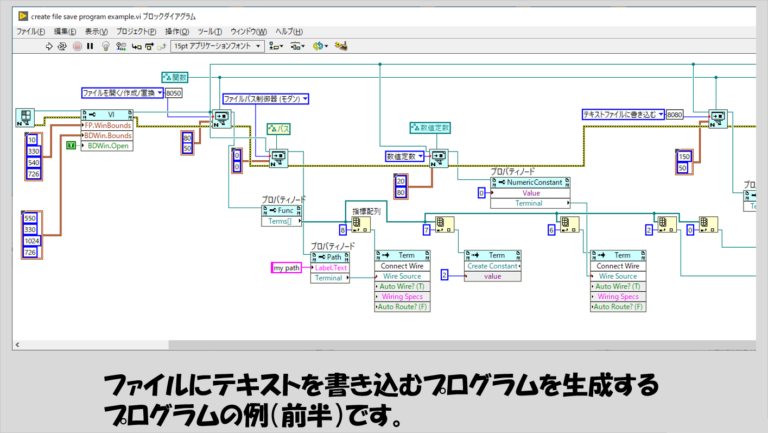
Task: Toggle the green True constant wired to BDWin.Open
Action: click(71, 145)
